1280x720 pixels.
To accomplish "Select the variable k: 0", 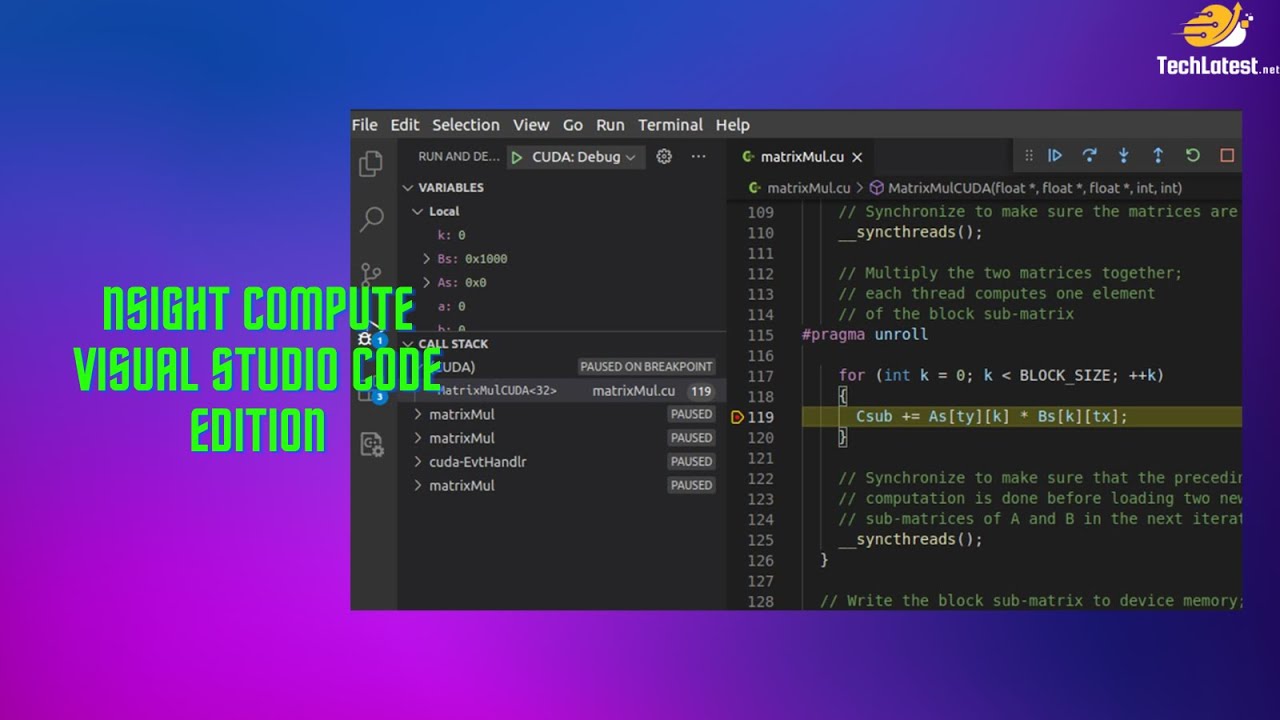I will pos(451,235).
